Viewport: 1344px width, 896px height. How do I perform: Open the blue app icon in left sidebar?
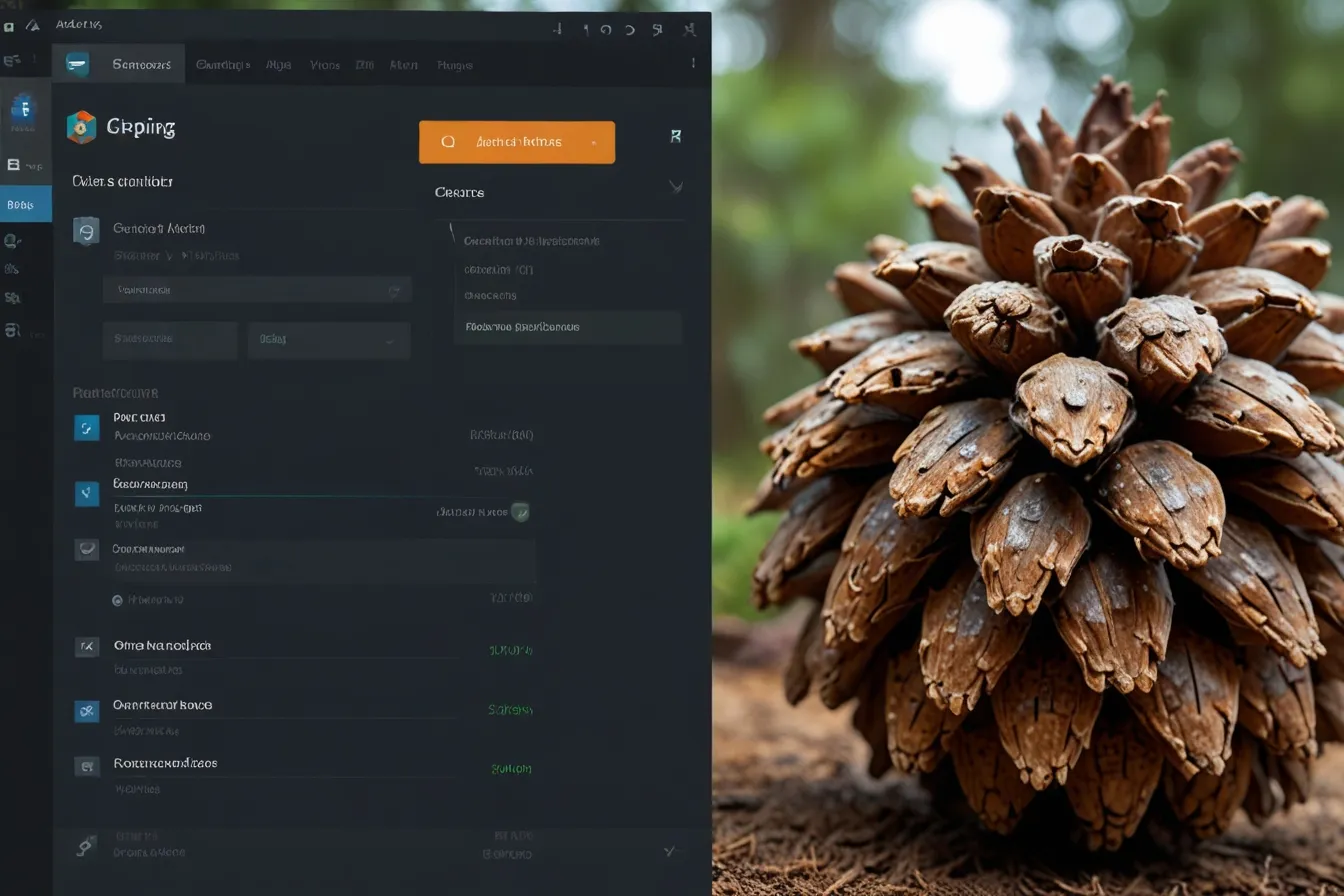pos(23,109)
